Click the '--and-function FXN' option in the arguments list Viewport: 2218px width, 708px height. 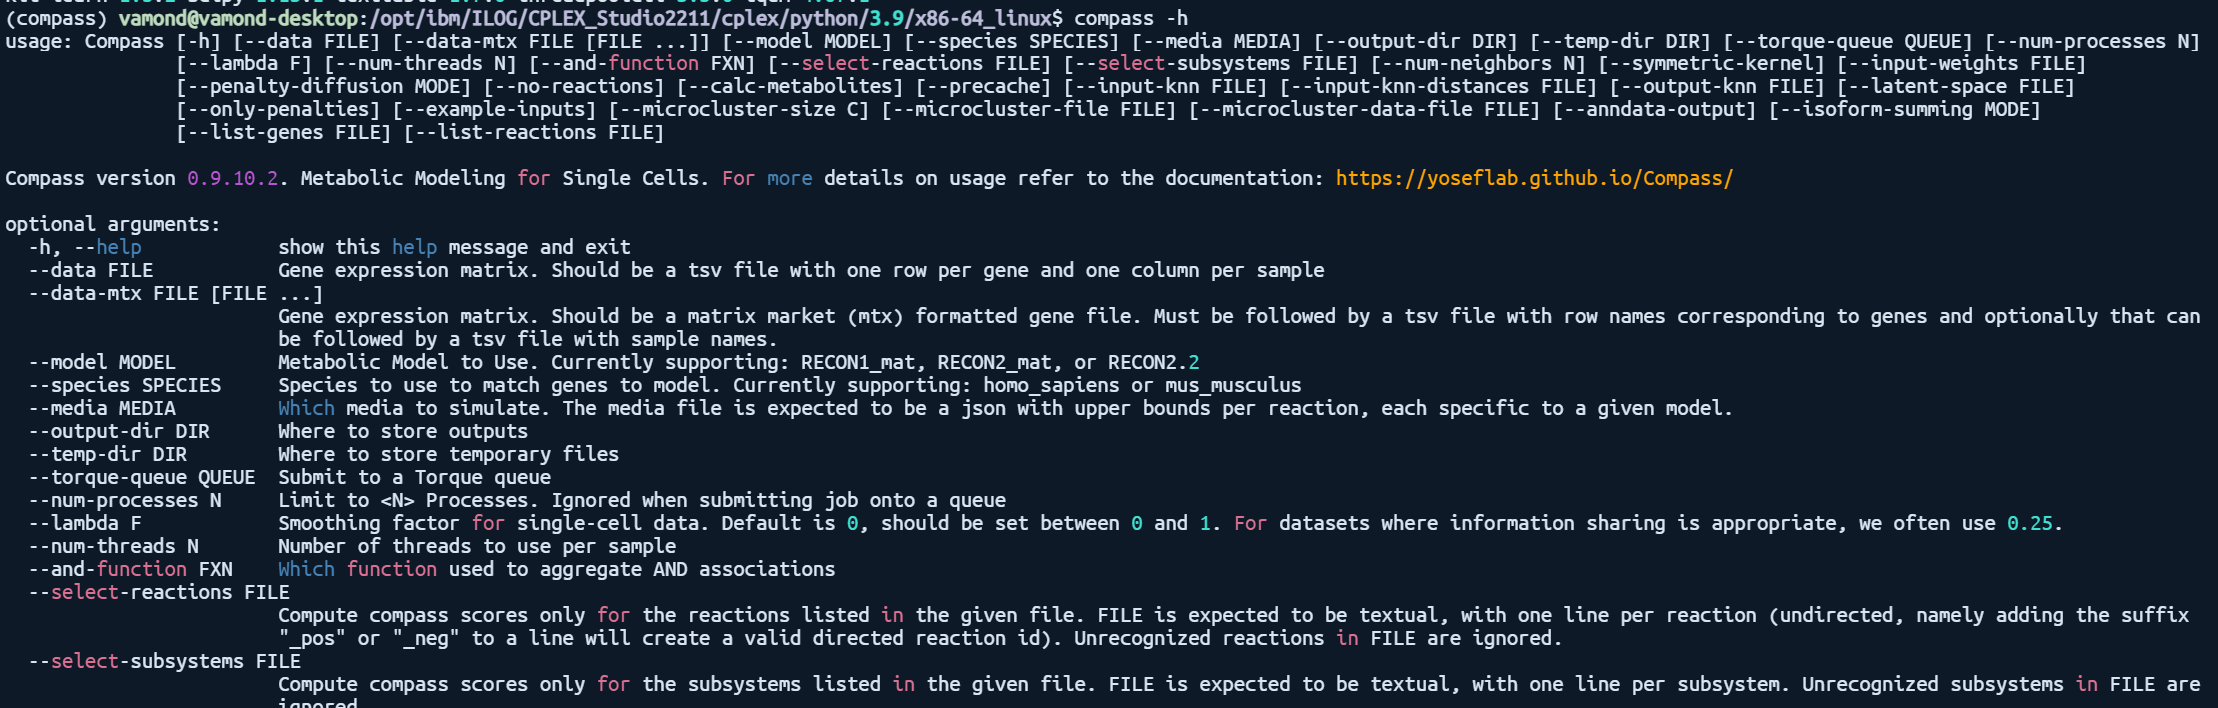coord(131,569)
